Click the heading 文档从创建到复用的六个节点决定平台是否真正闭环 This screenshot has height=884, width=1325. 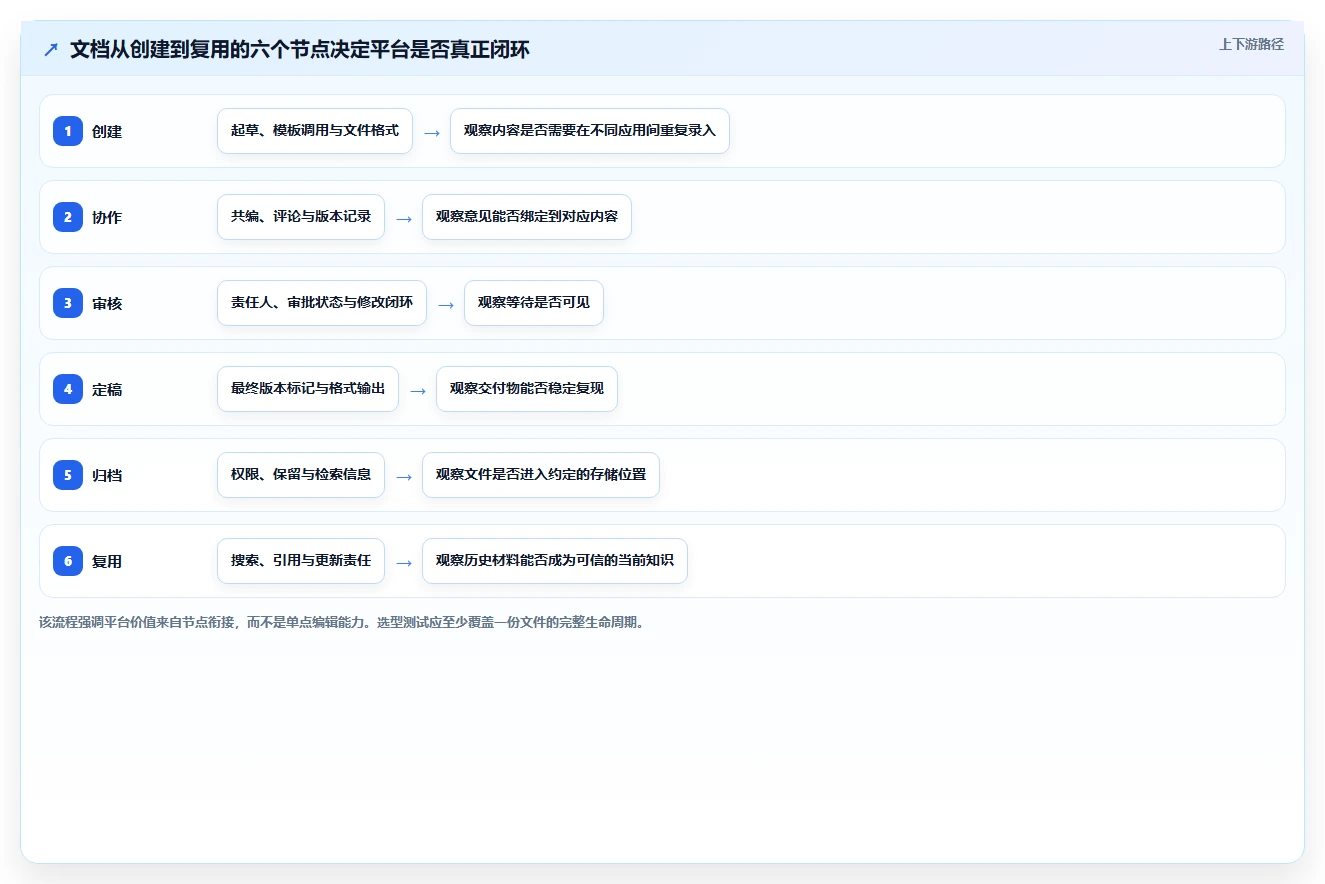coord(300,50)
